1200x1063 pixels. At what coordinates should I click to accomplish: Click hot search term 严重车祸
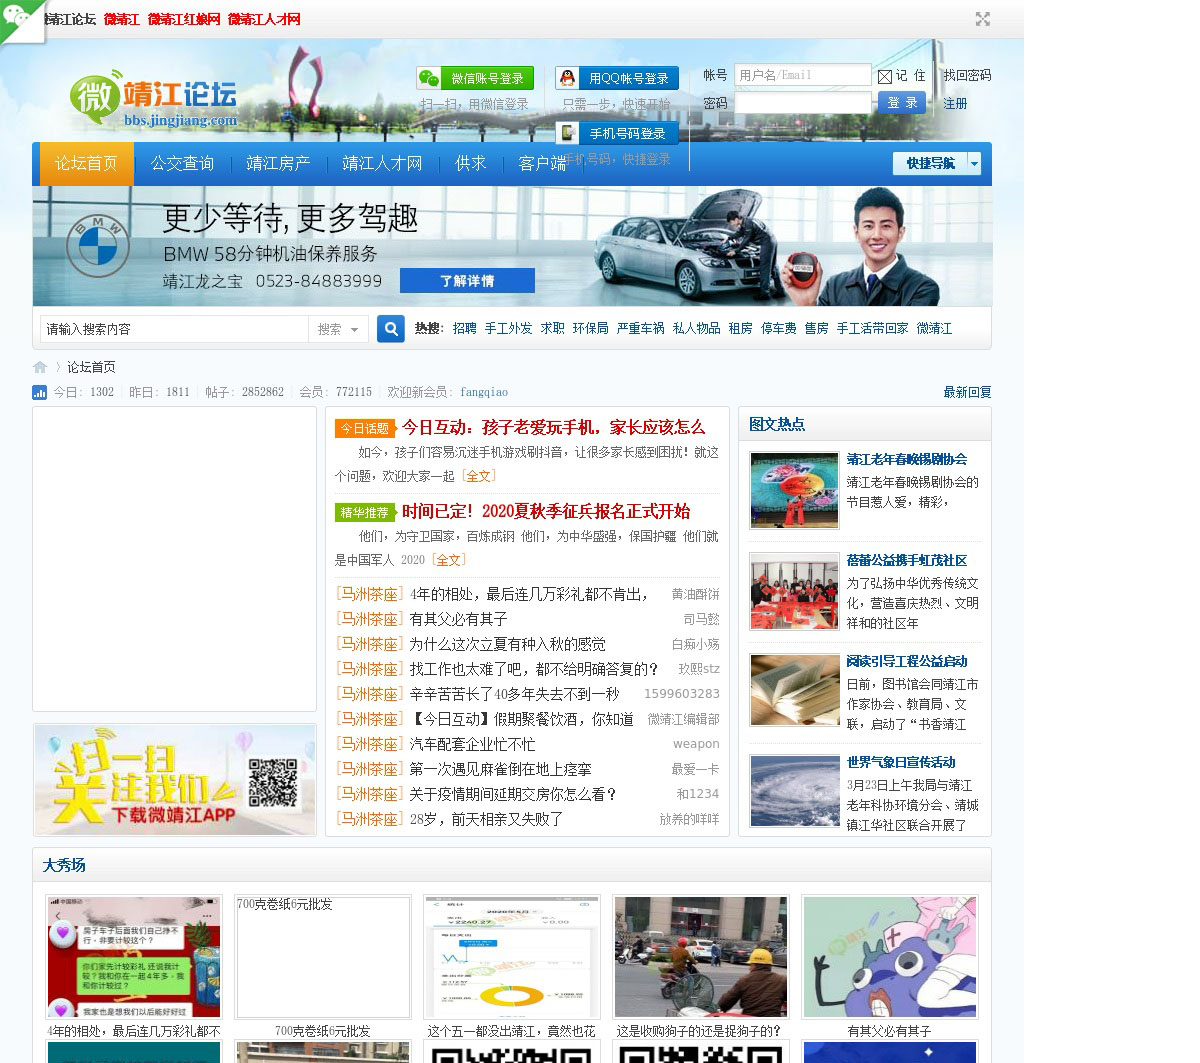(641, 328)
